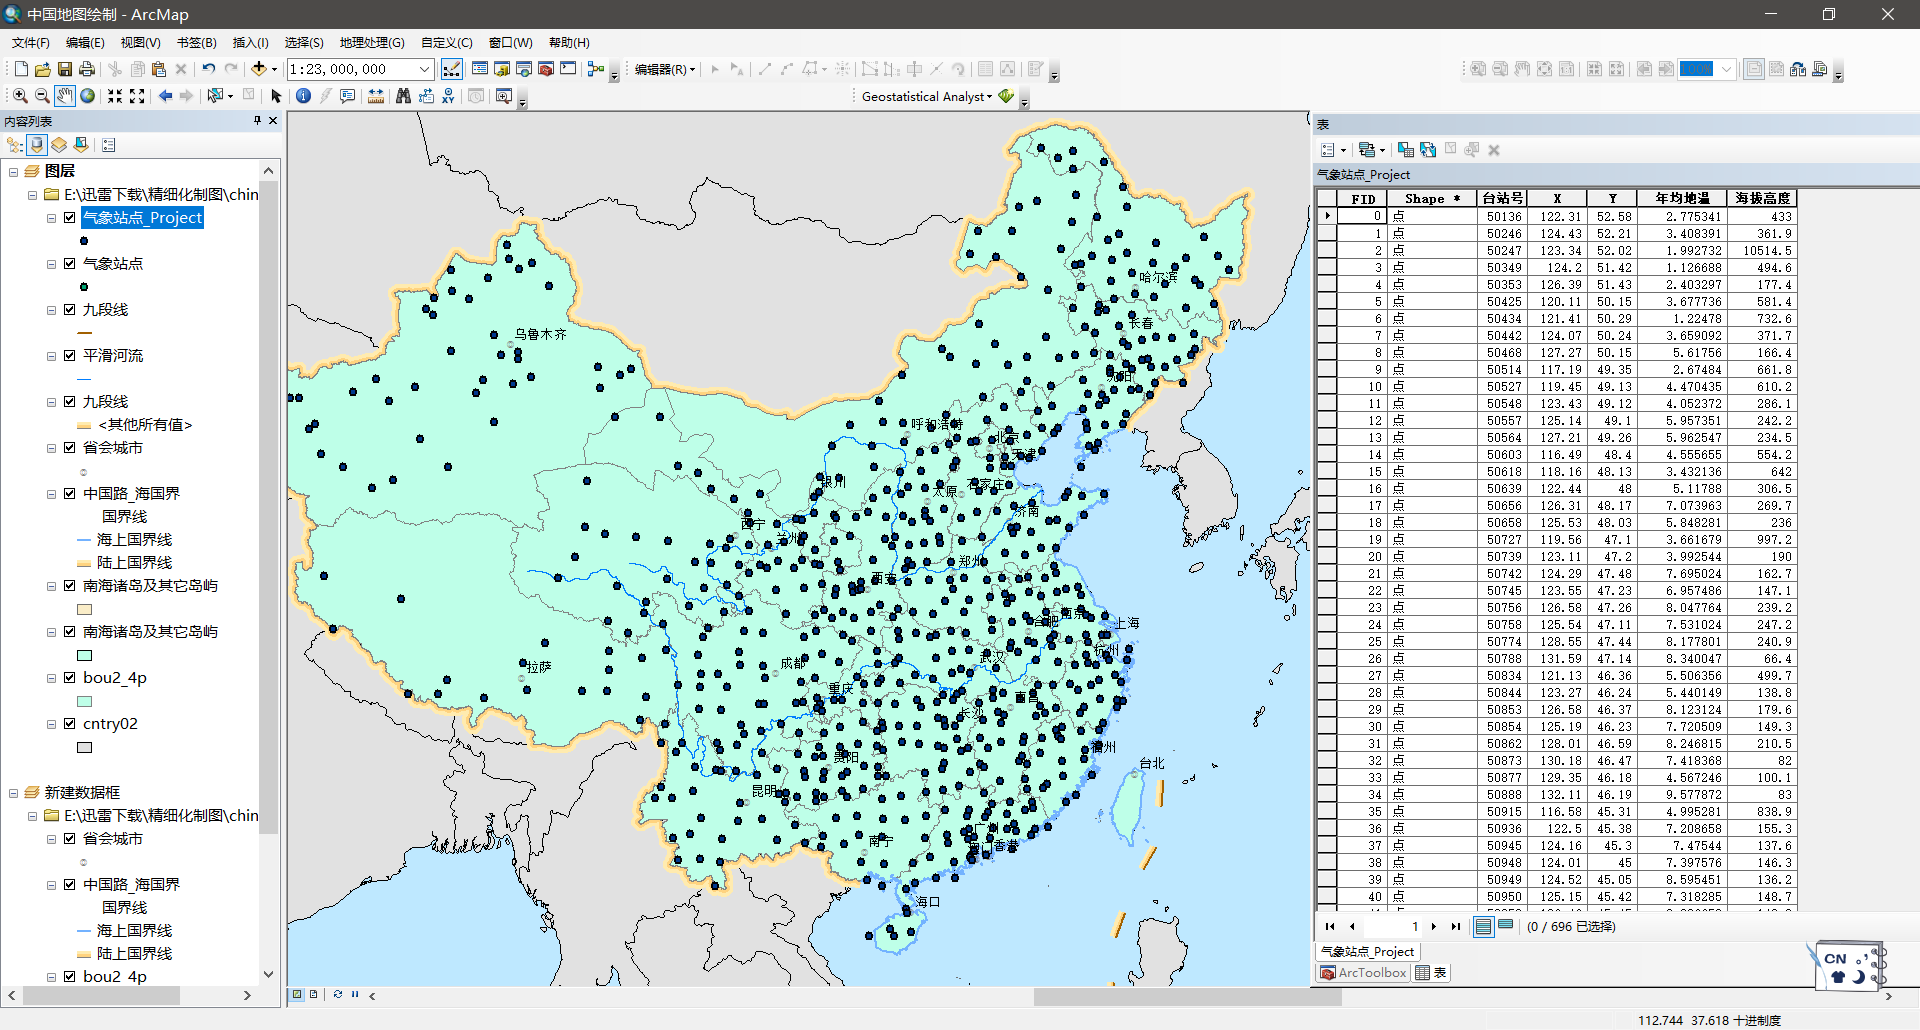Select the Select Elements arrow tool
1920x1030 pixels.
coord(276,96)
